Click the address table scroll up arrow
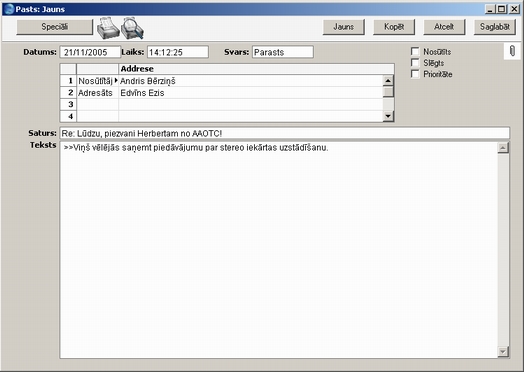This screenshot has height=372, width=524. click(388, 81)
